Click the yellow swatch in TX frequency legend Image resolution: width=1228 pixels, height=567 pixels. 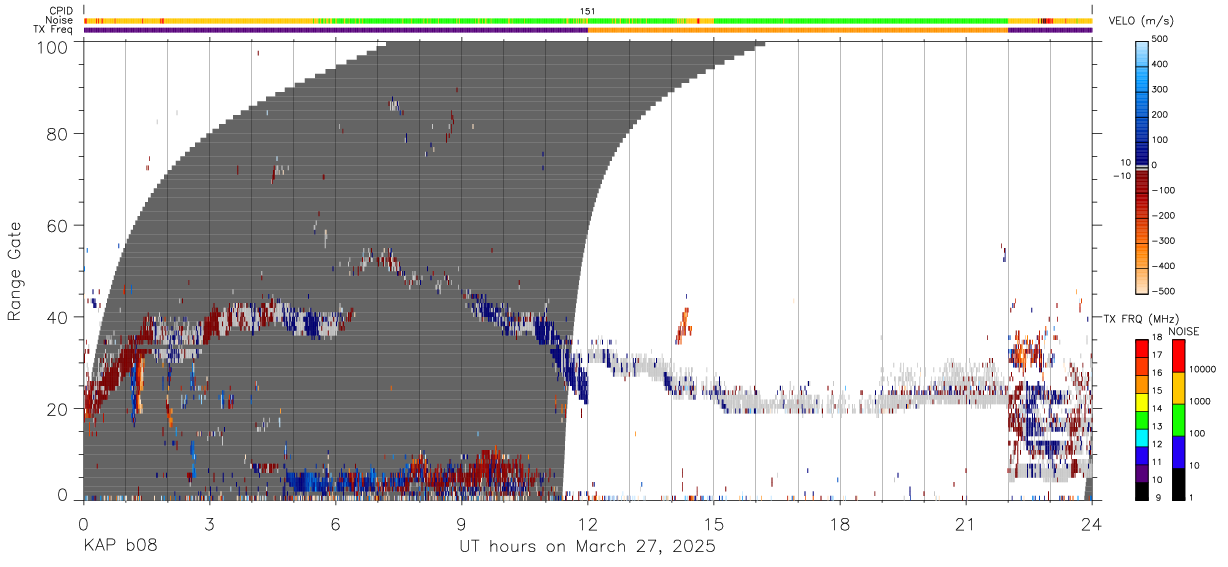coord(1143,403)
